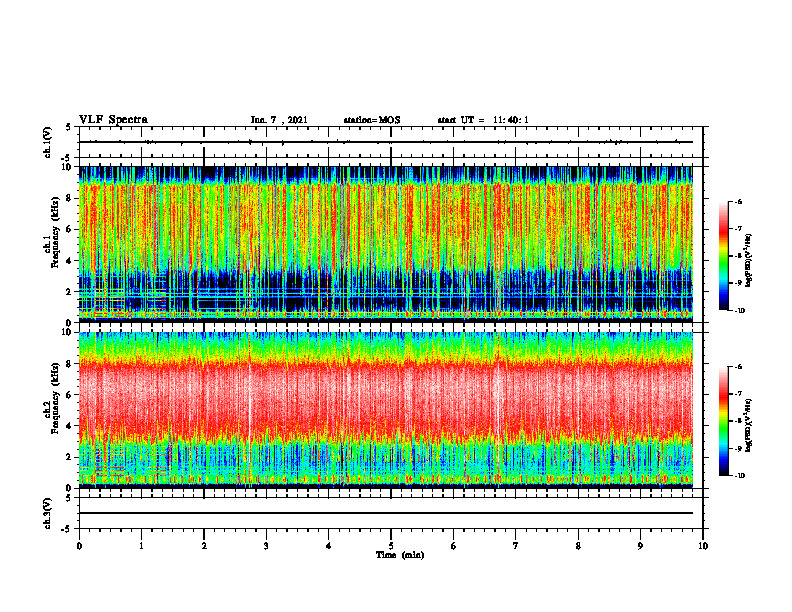Click the "-10" label on ch.2 color bar
792x612 pixels.
(740, 476)
